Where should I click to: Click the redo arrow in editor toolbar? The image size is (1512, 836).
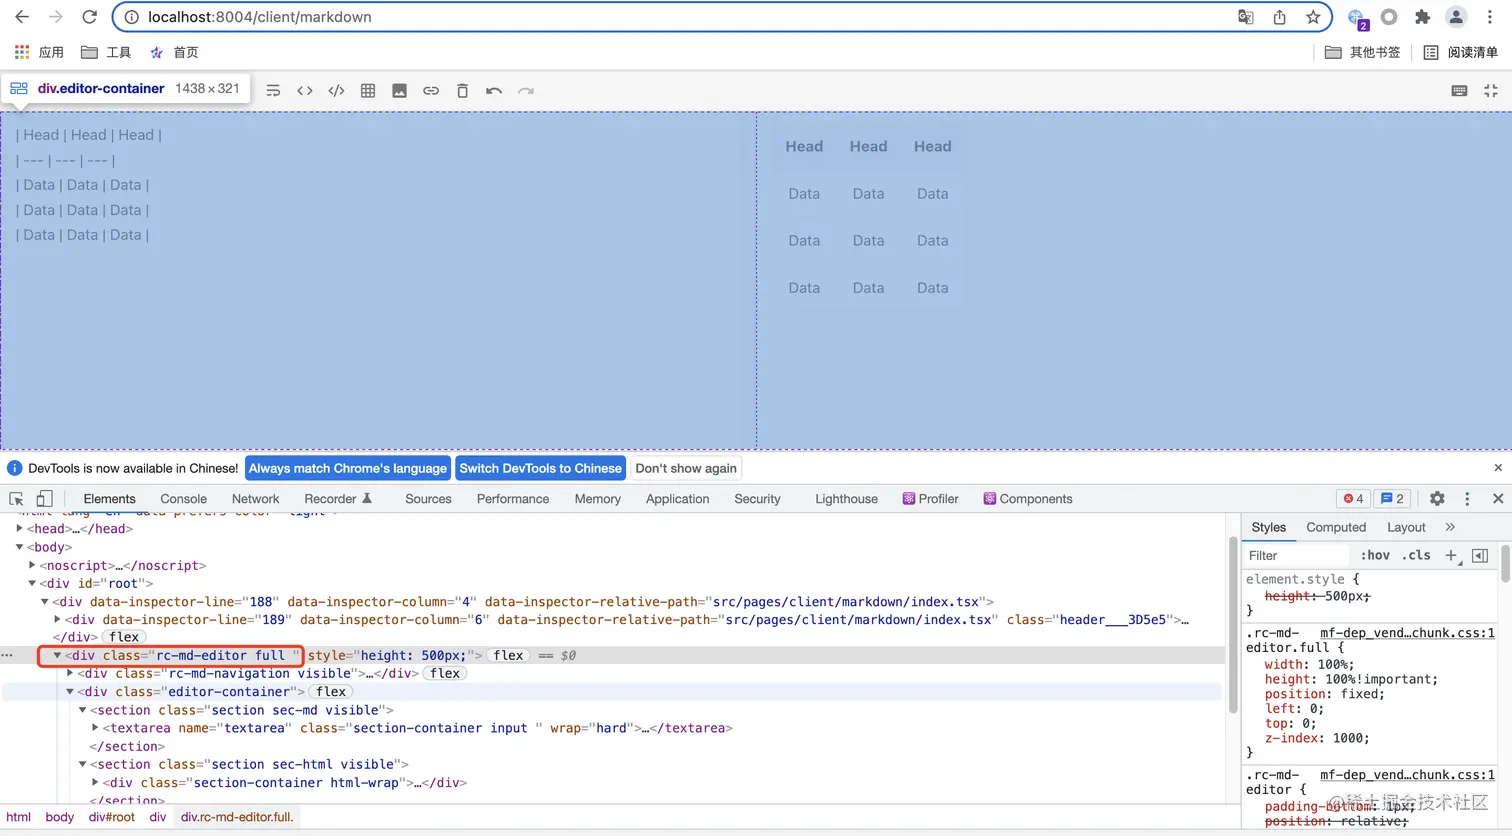point(526,91)
